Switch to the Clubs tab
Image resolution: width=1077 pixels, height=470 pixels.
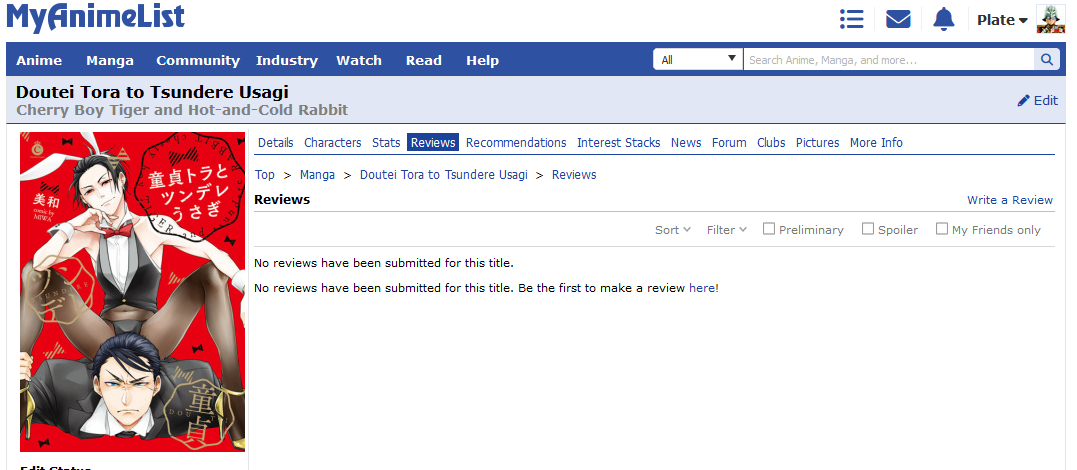pos(771,142)
